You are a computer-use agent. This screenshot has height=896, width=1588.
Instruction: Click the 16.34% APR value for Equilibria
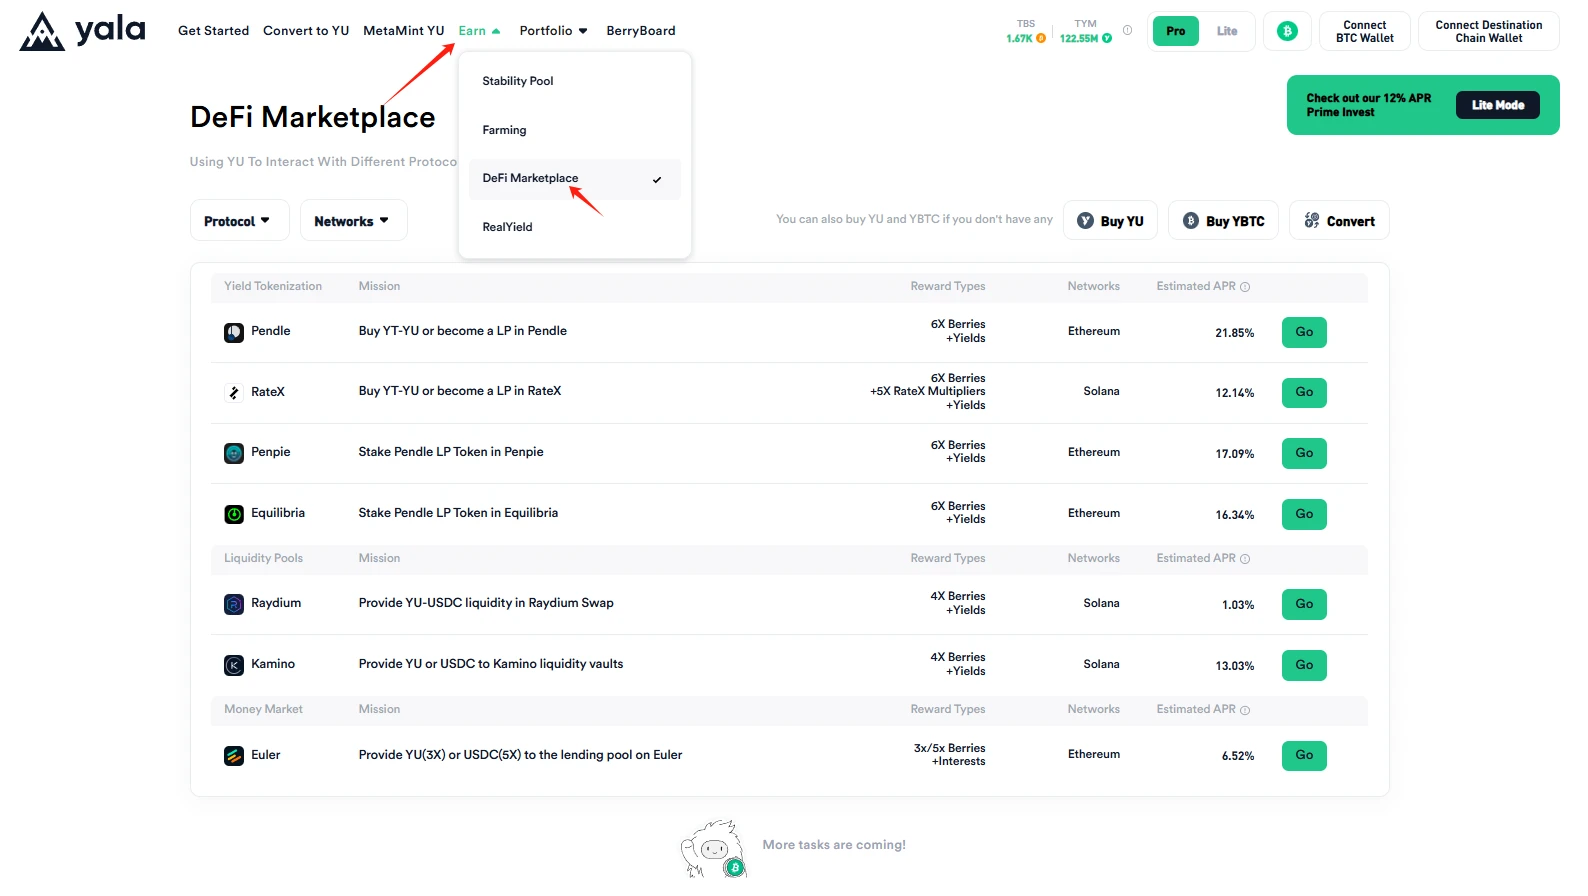[x=1235, y=515]
